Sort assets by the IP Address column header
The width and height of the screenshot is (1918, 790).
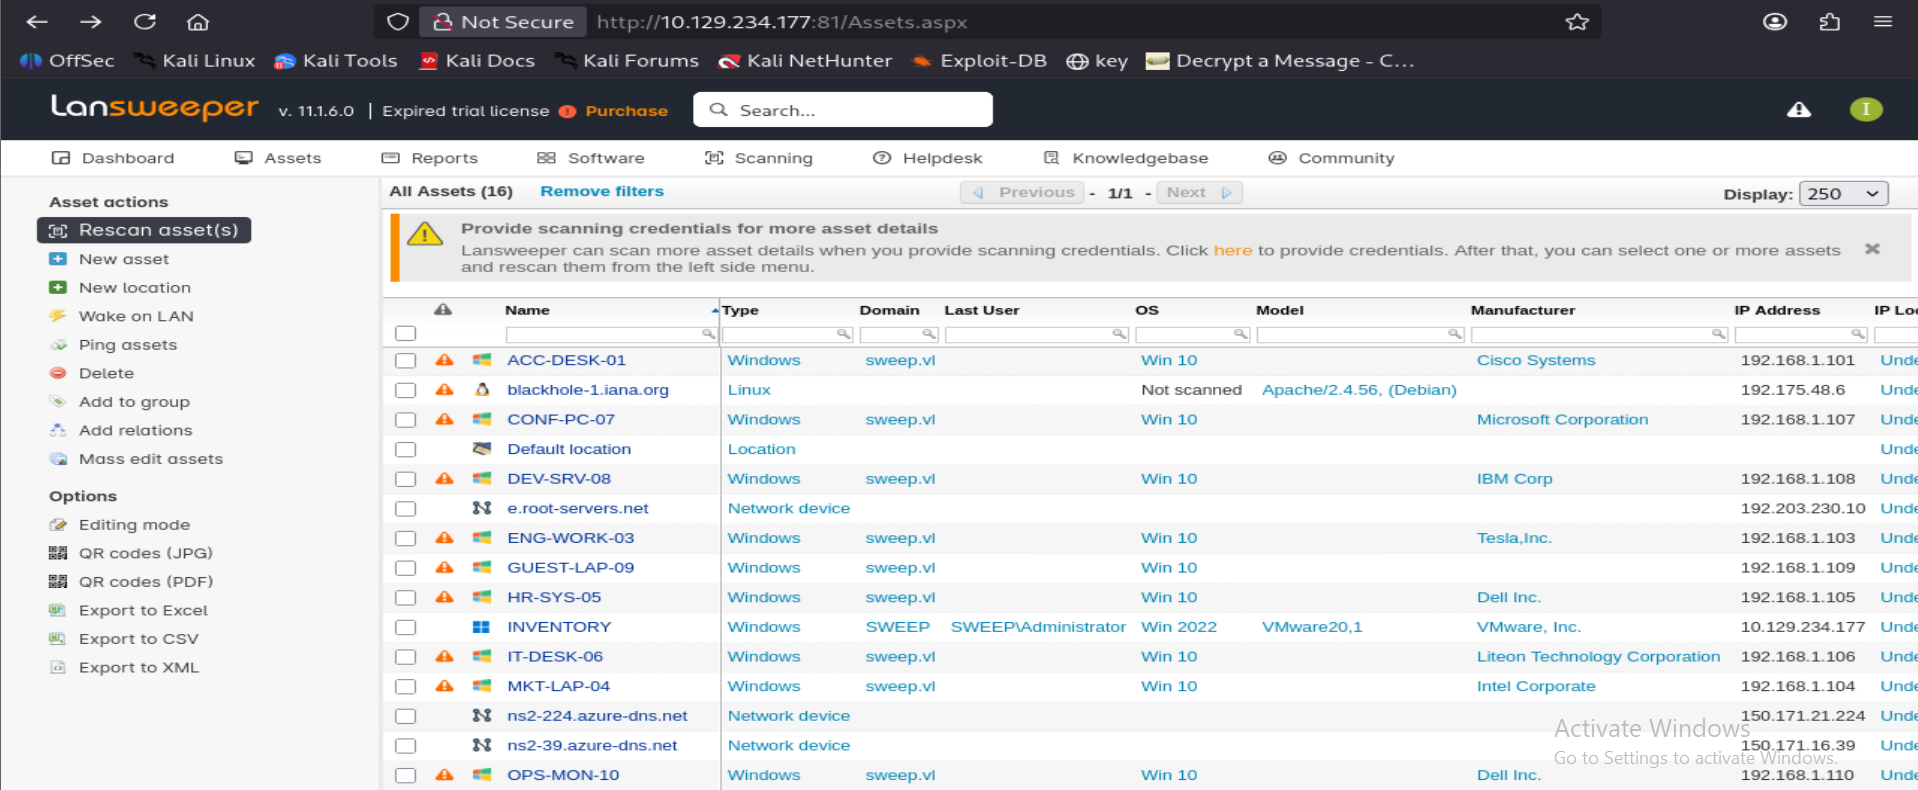[x=1777, y=310]
